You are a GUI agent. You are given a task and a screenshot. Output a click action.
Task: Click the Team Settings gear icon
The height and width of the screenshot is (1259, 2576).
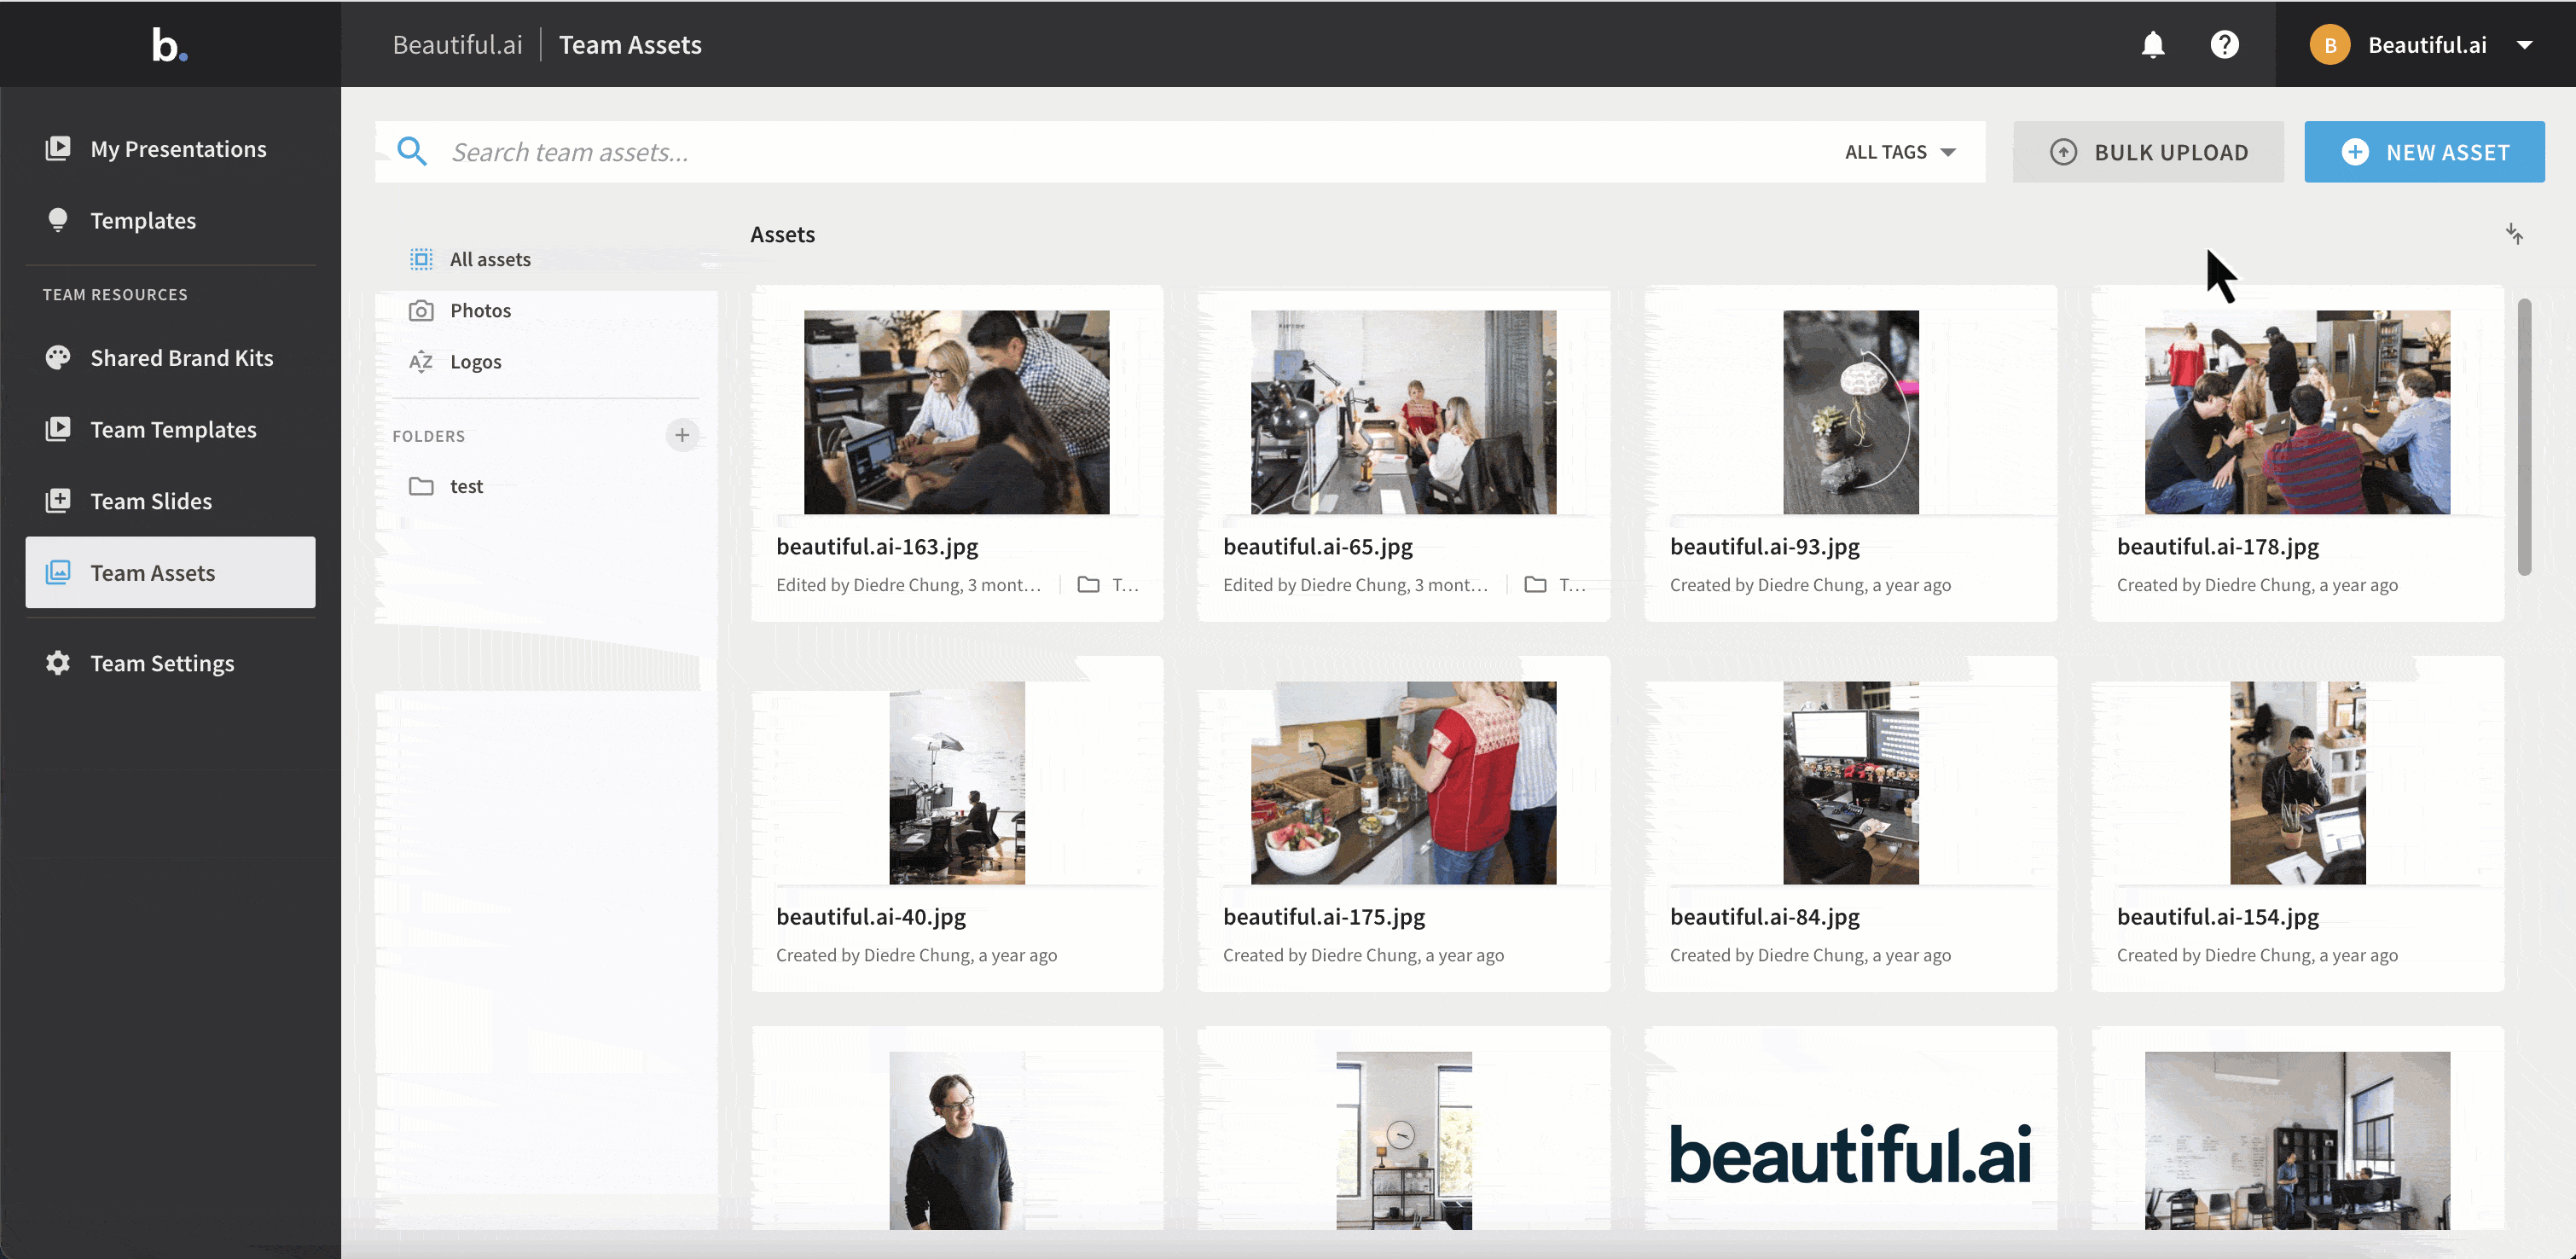[58, 663]
